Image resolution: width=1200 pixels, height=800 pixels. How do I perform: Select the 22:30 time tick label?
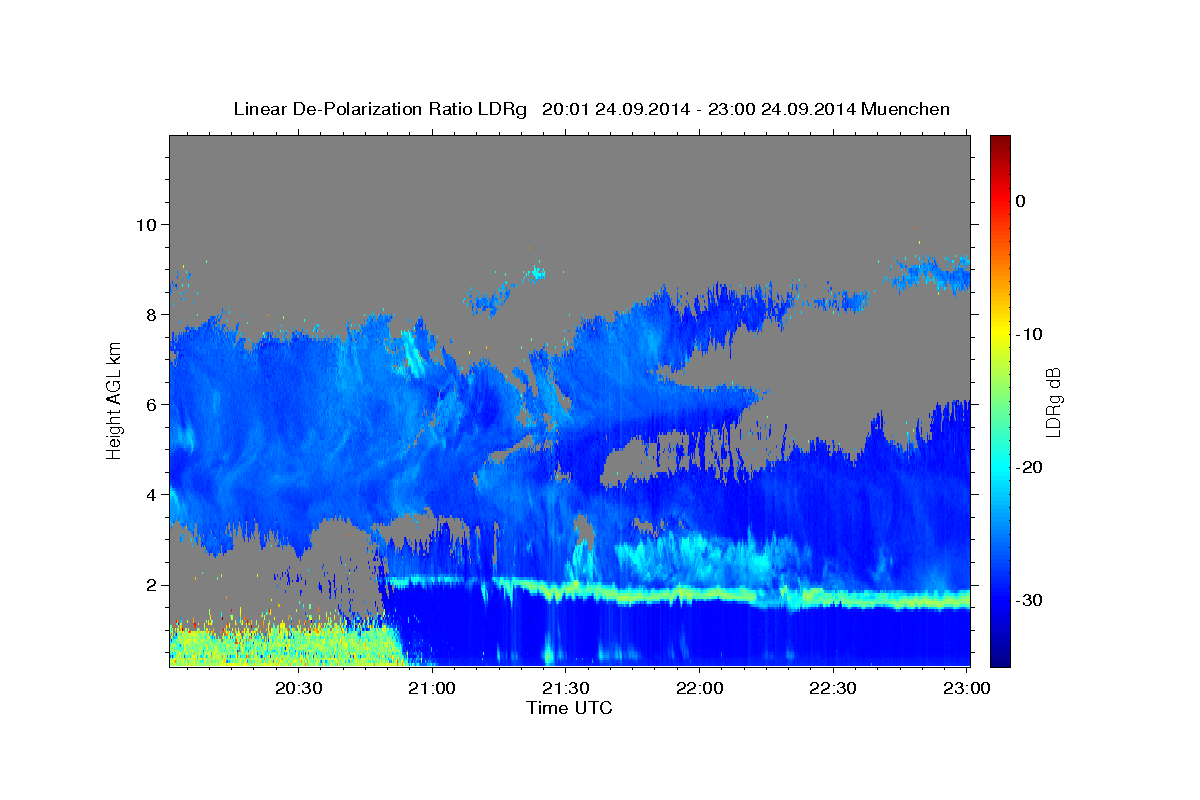pos(833,688)
